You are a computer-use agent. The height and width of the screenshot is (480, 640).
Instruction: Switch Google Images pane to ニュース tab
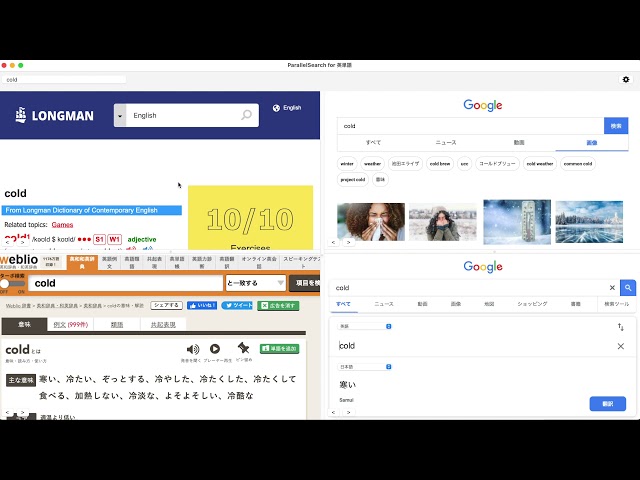(446, 142)
